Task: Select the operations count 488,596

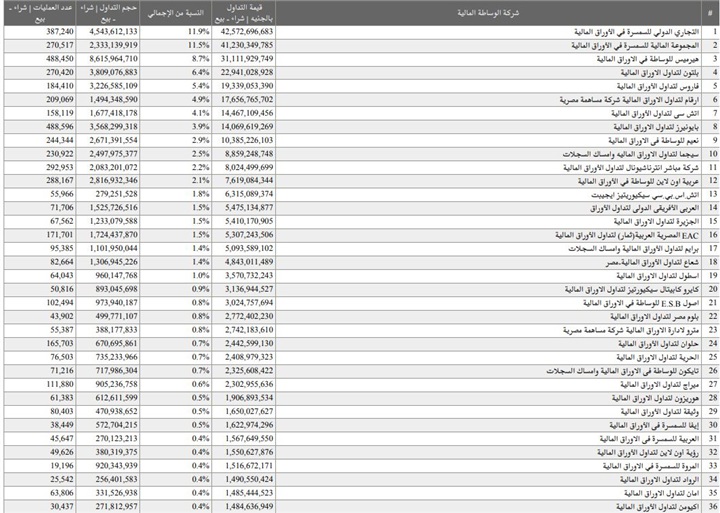Action: click(39, 127)
